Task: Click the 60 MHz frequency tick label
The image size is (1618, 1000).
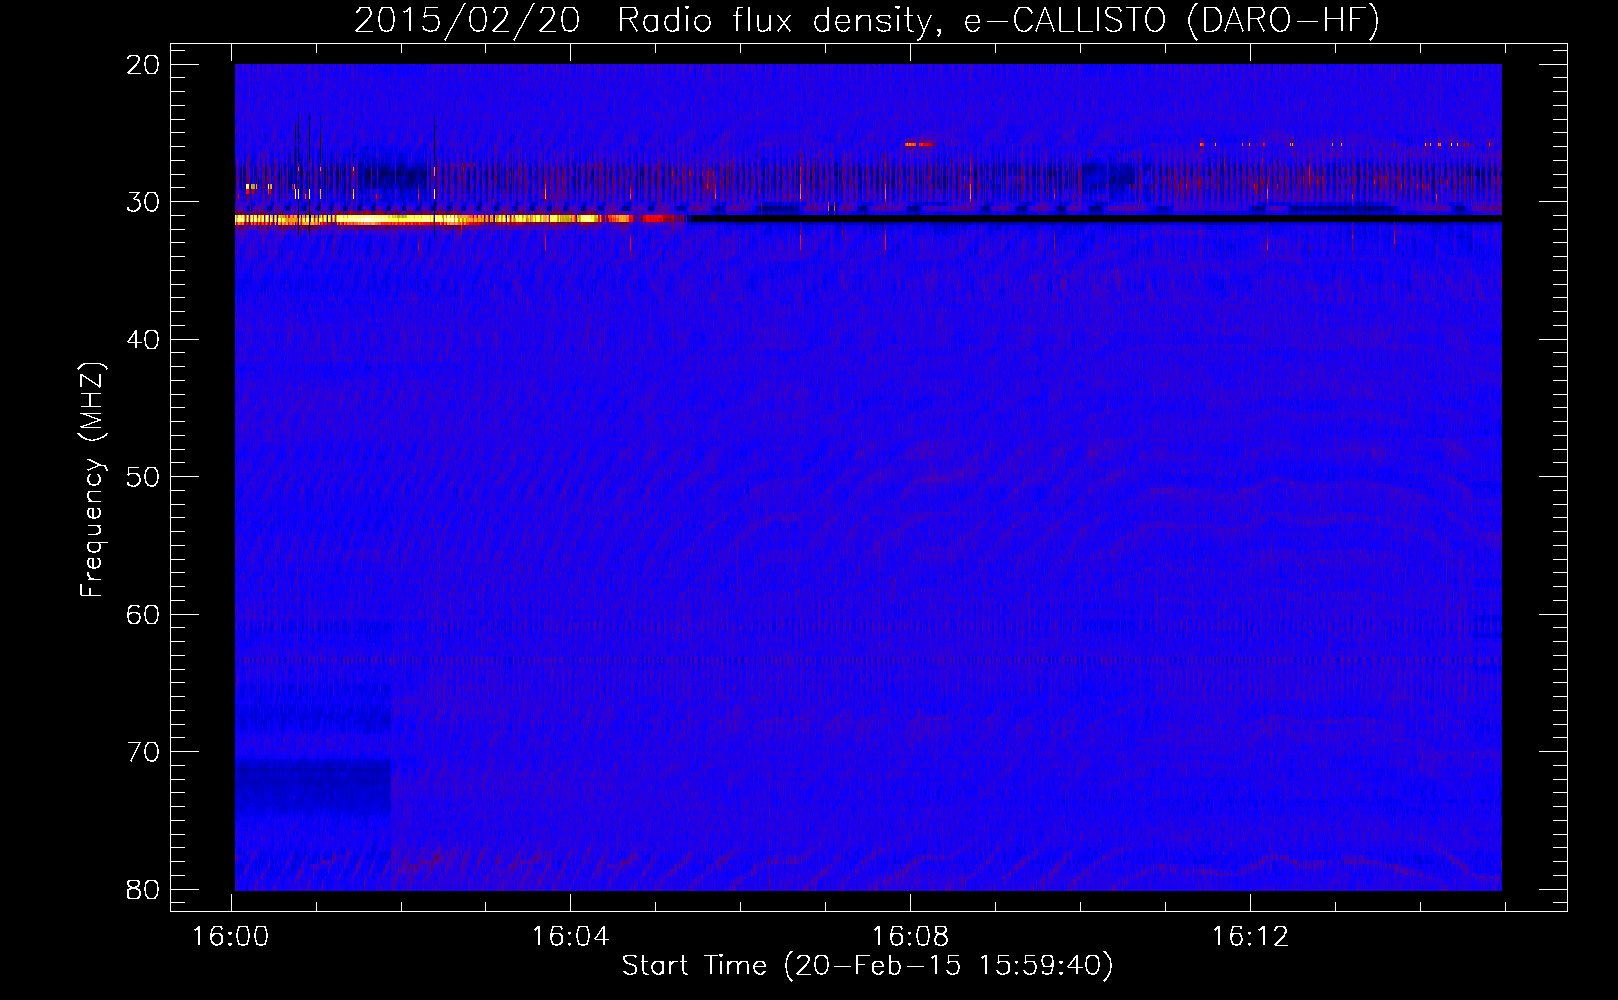Action: tap(143, 615)
